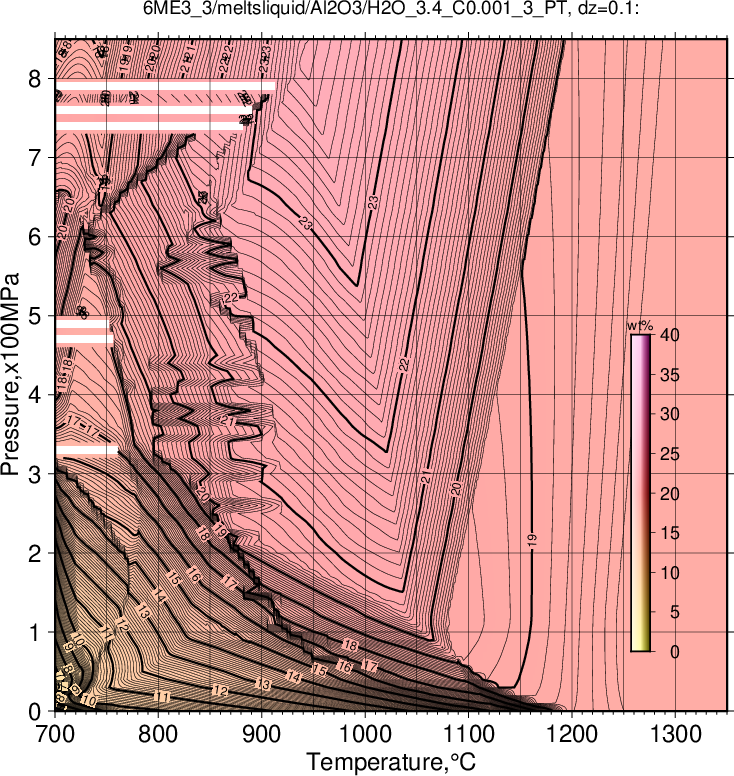
Task: Click the 20 contour label near 1090°C
Action: coord(456,488)
